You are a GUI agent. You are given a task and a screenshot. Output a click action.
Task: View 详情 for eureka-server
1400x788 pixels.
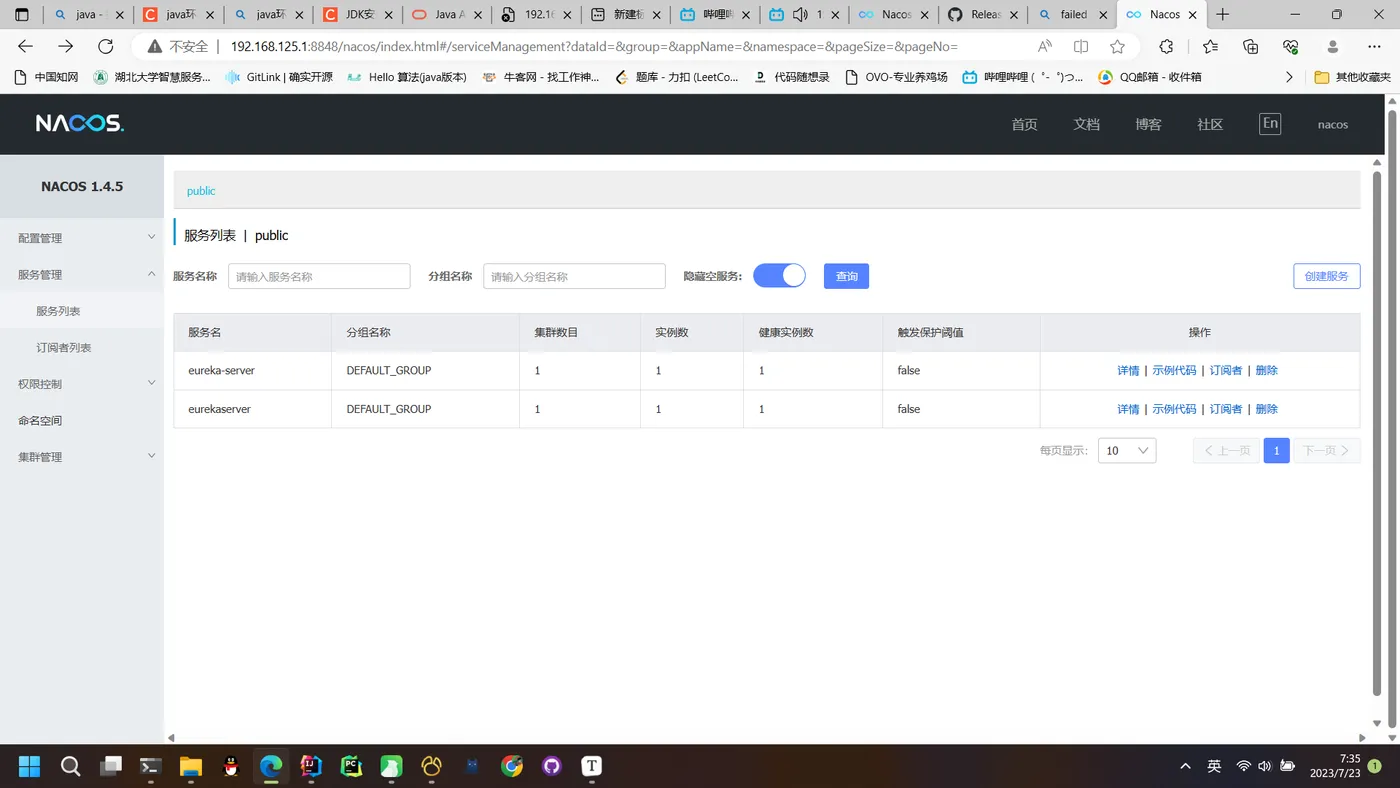point(1128,370)
